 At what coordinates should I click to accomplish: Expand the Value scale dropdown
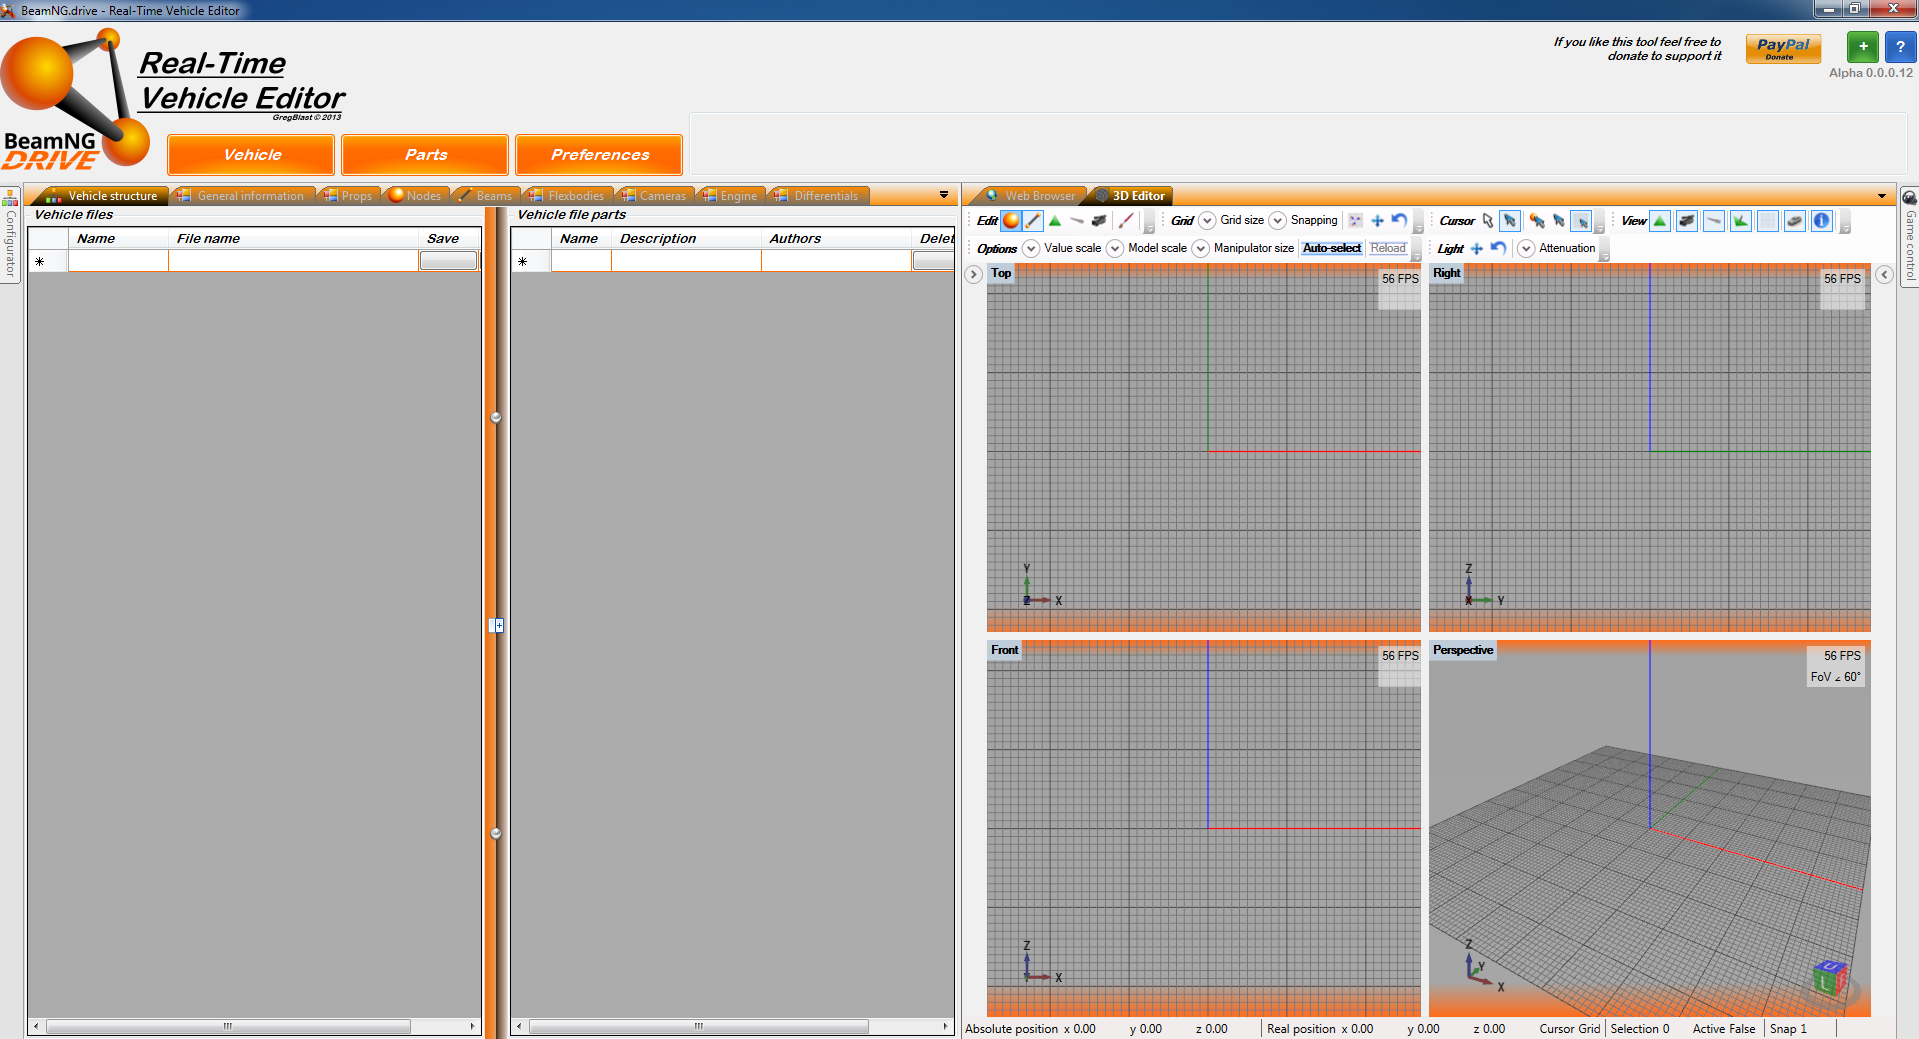[x=1031, y=249]
